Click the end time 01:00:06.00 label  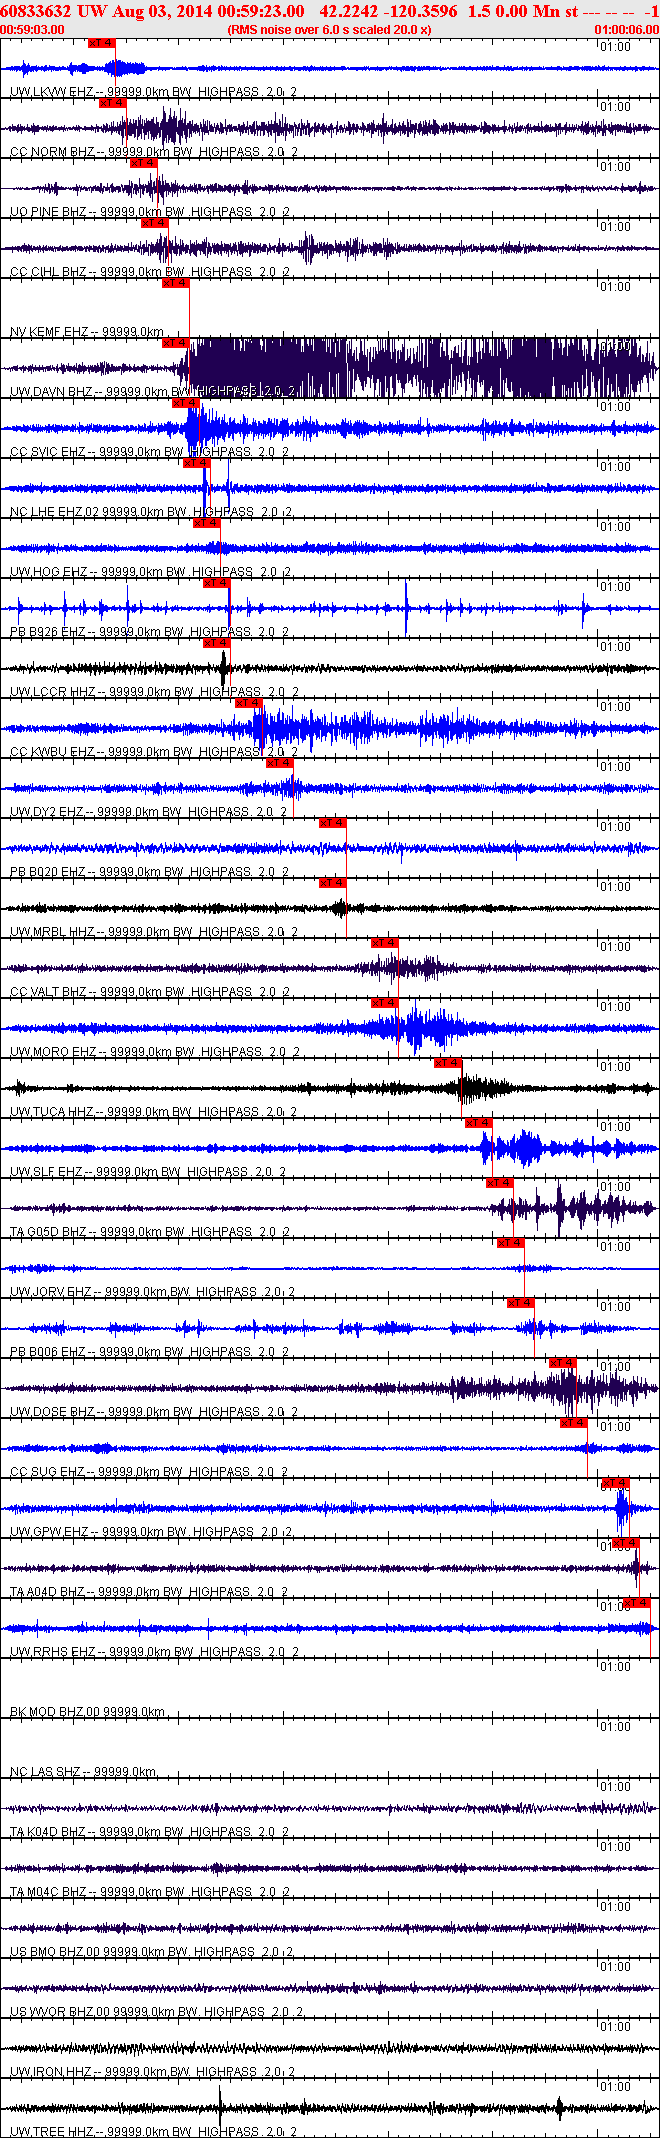(x=626, y=29)
